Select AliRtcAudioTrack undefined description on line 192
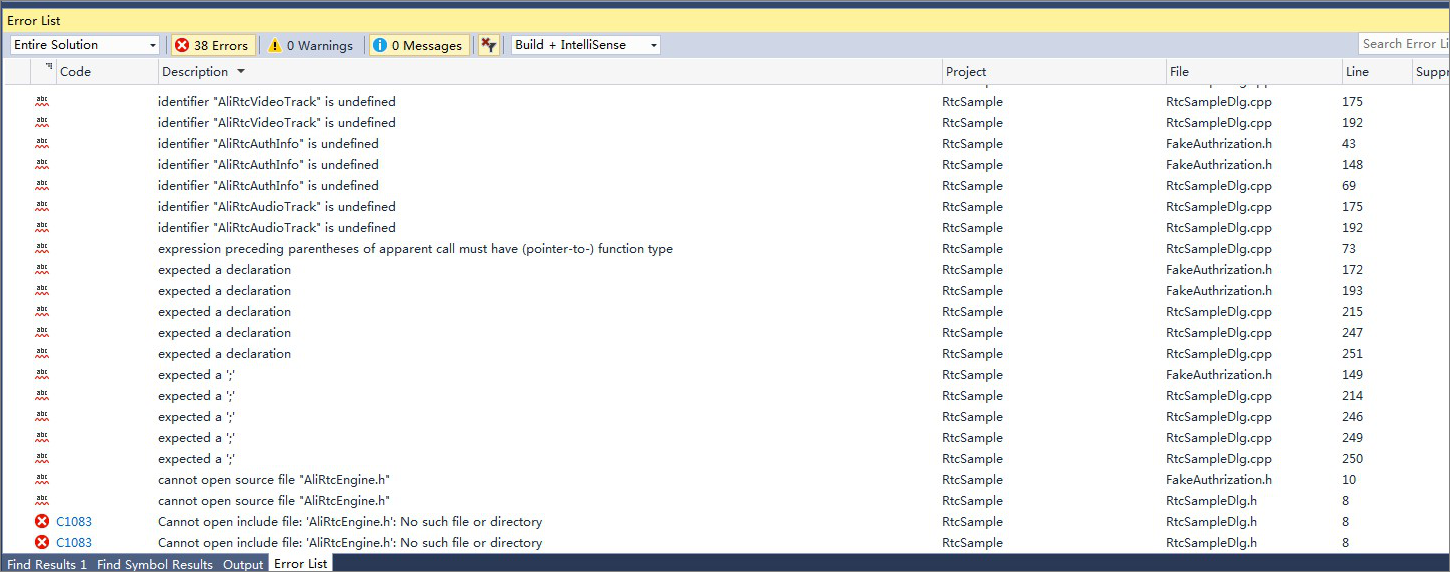Screen dimensions: 1450x572 [277, 228]
